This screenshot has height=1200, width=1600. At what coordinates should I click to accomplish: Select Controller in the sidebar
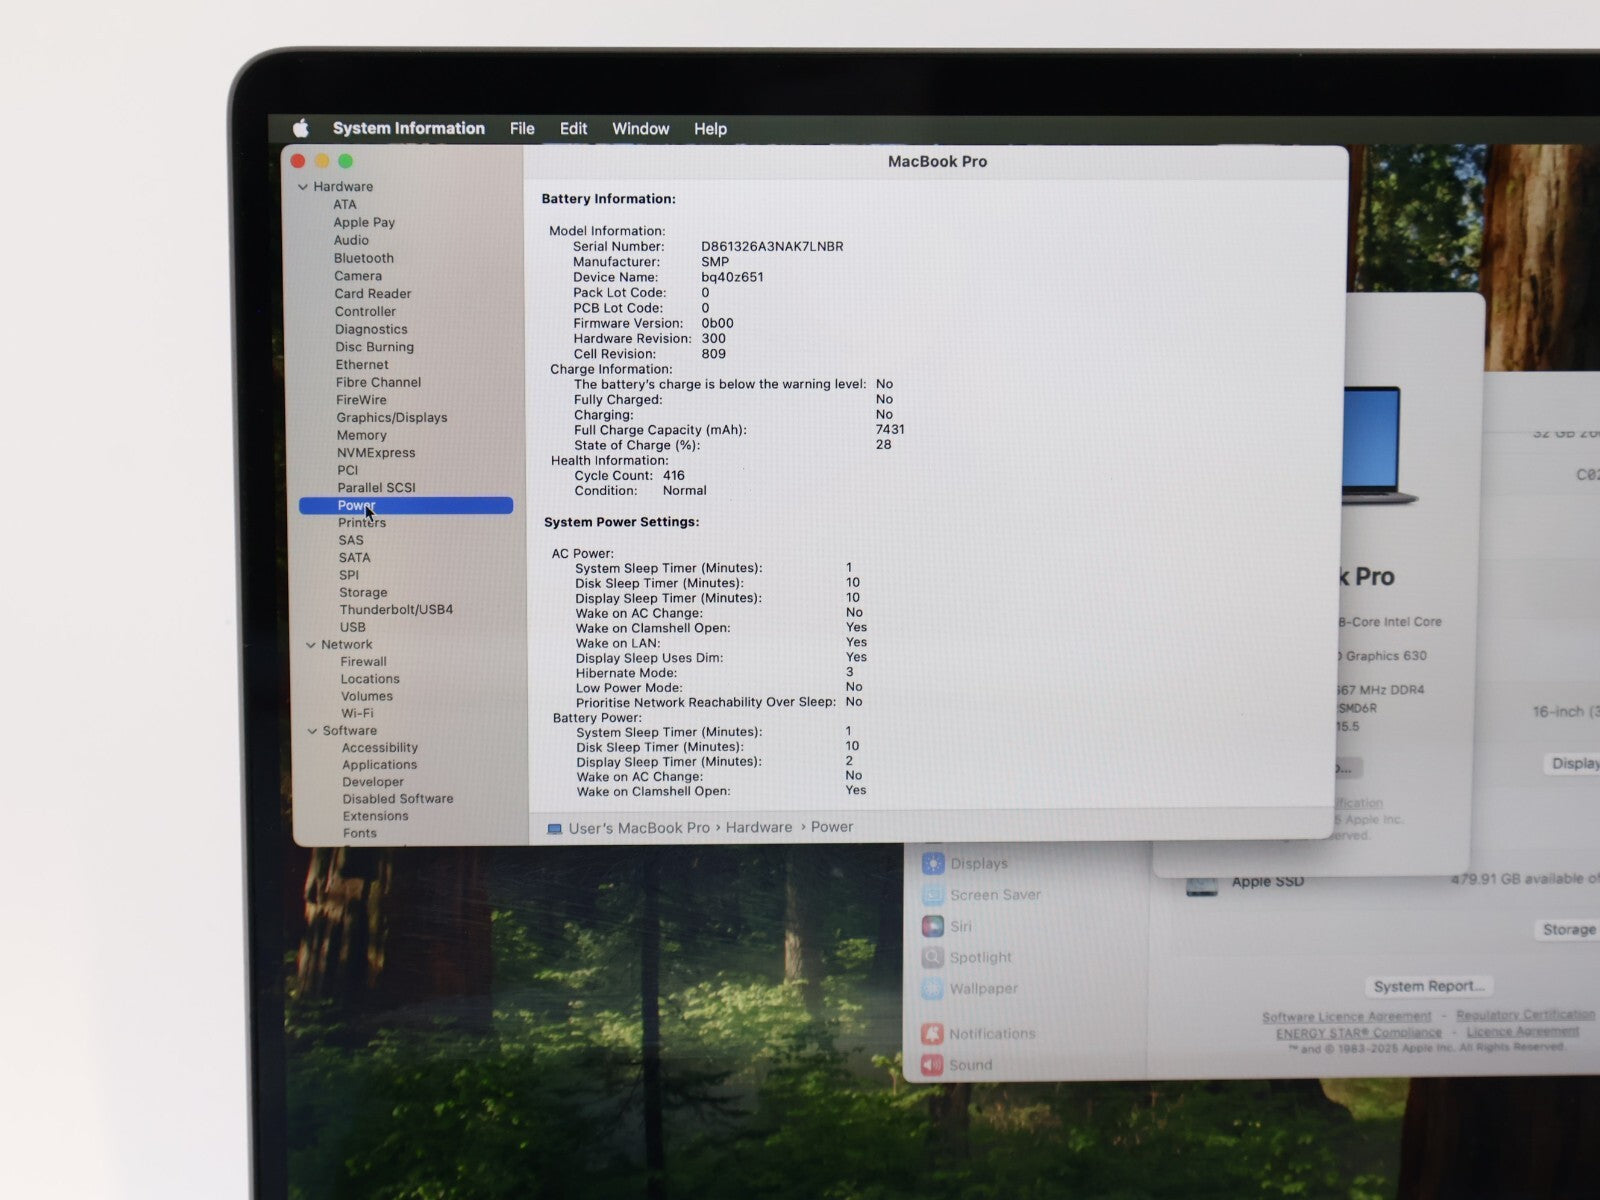tap(365, 312)
